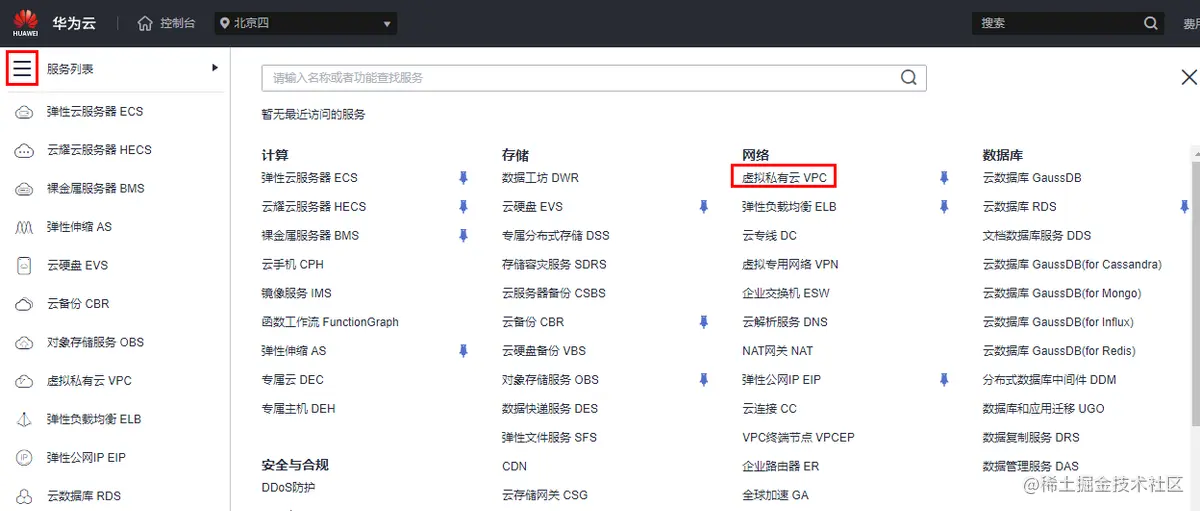Toggle pin for 裸金属服务器 BMS in 计算

point(463,236)
